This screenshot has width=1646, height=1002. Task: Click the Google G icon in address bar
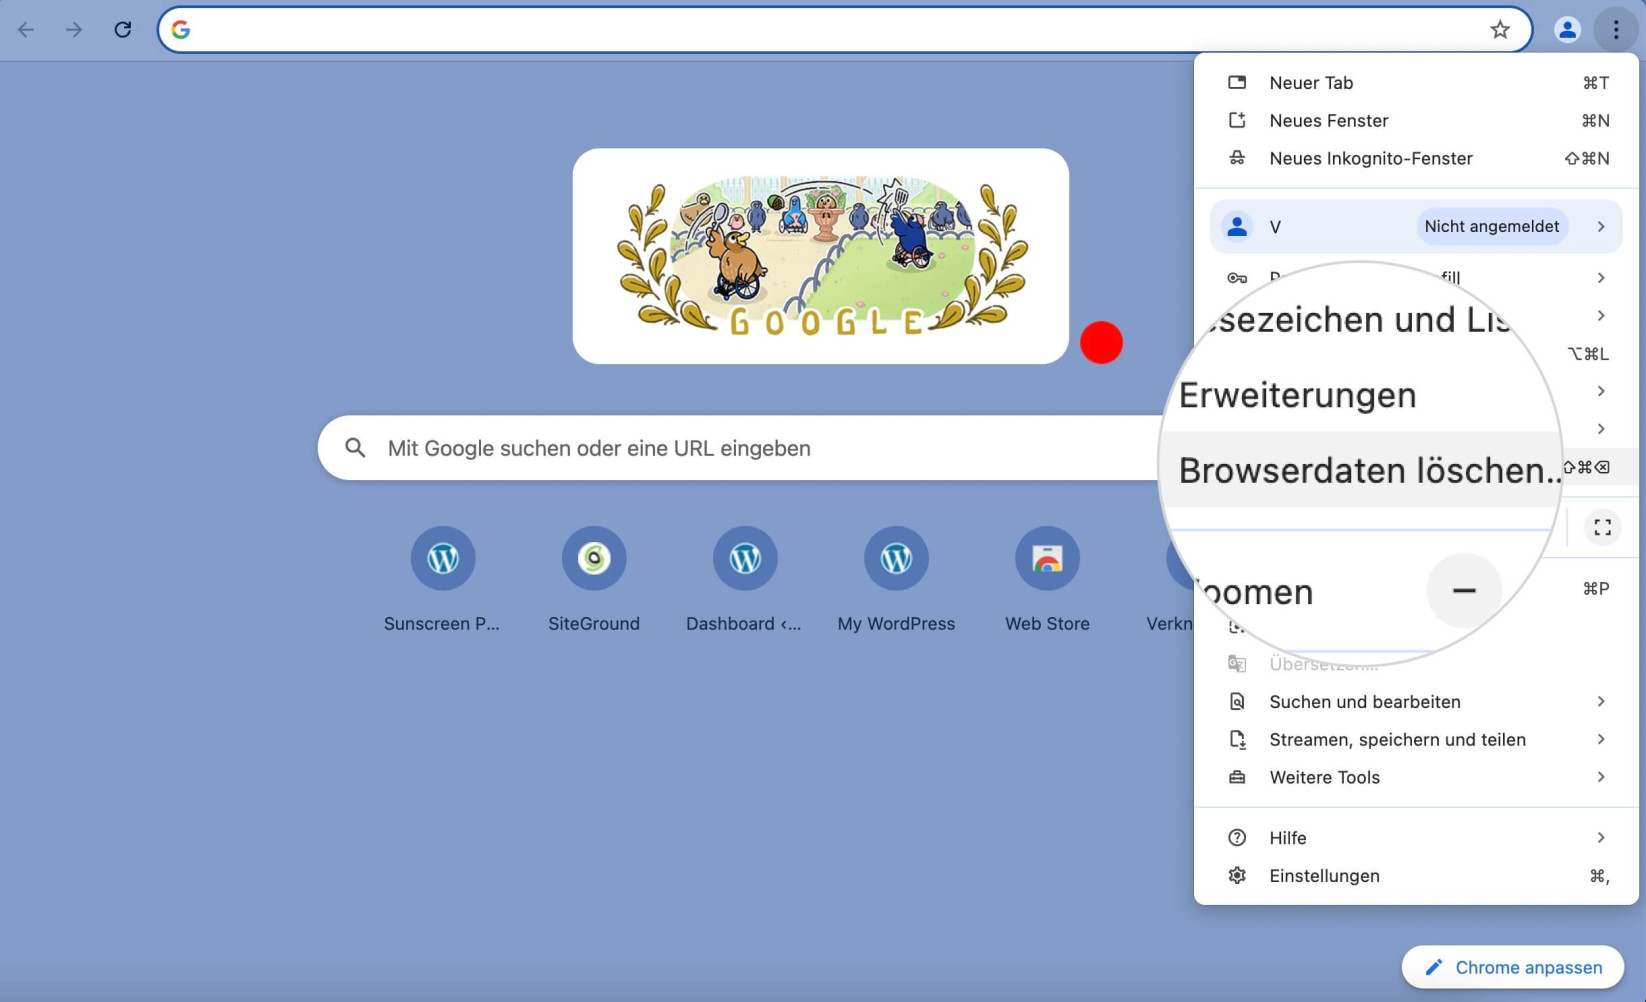[x=181, y=30]
